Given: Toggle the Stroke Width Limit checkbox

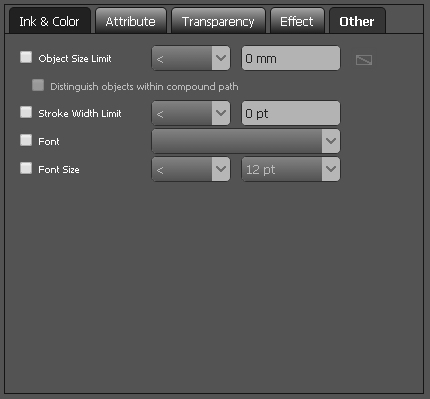Looking at the screenshot, I should (26, 112).
